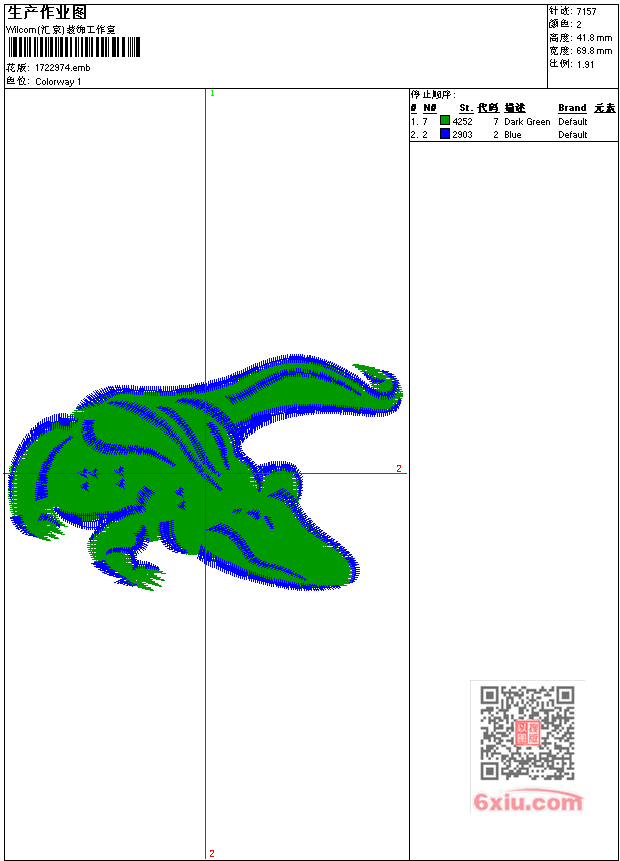Select the Brand column header
620x861 pixels.
click(x=572, y=108)
